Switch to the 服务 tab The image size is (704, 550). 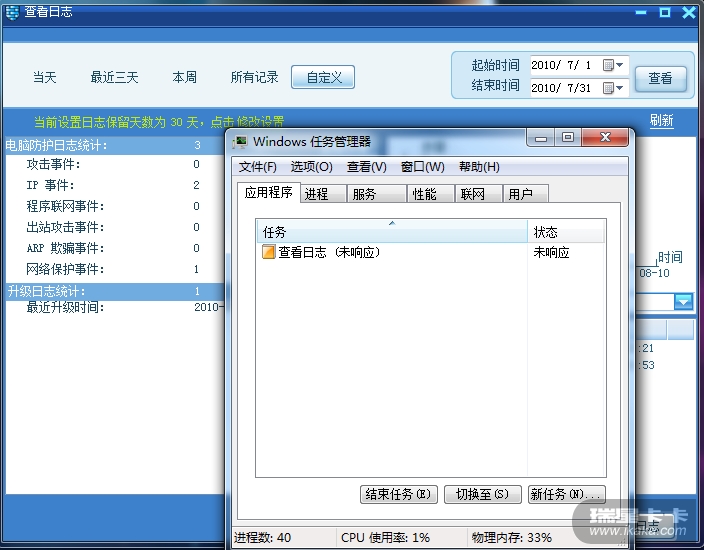(x=376, y=194)
